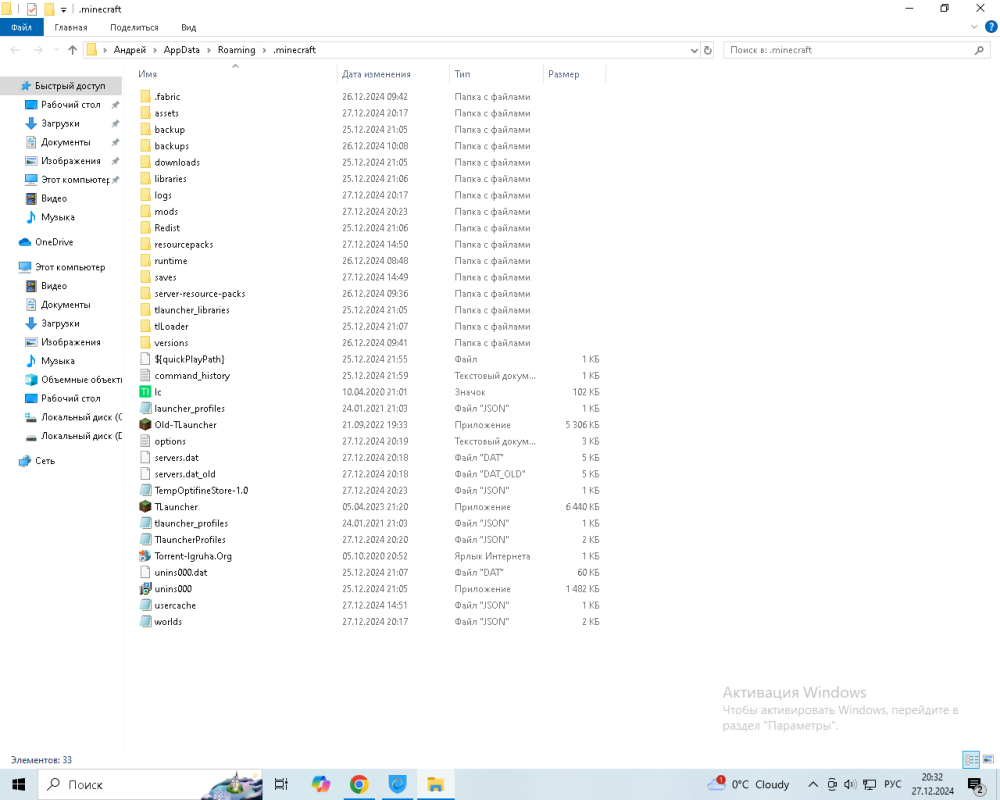The width and height of the screenshot is (1000, 800).
Task: Click chevron after Roaming in address bar
Action: 264,50
